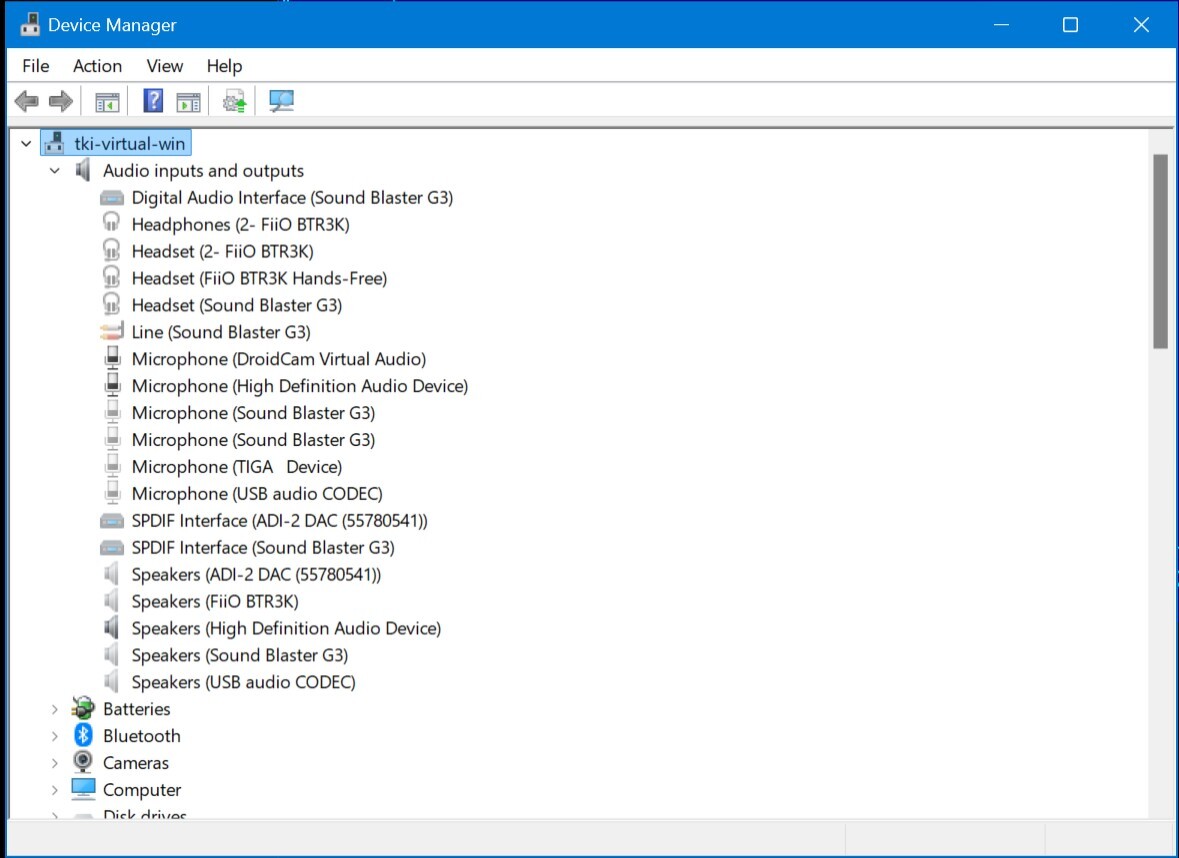Select Microphone (TIGA Device) entry
This screenshot has width=1179, height=858.
[237, 467]
